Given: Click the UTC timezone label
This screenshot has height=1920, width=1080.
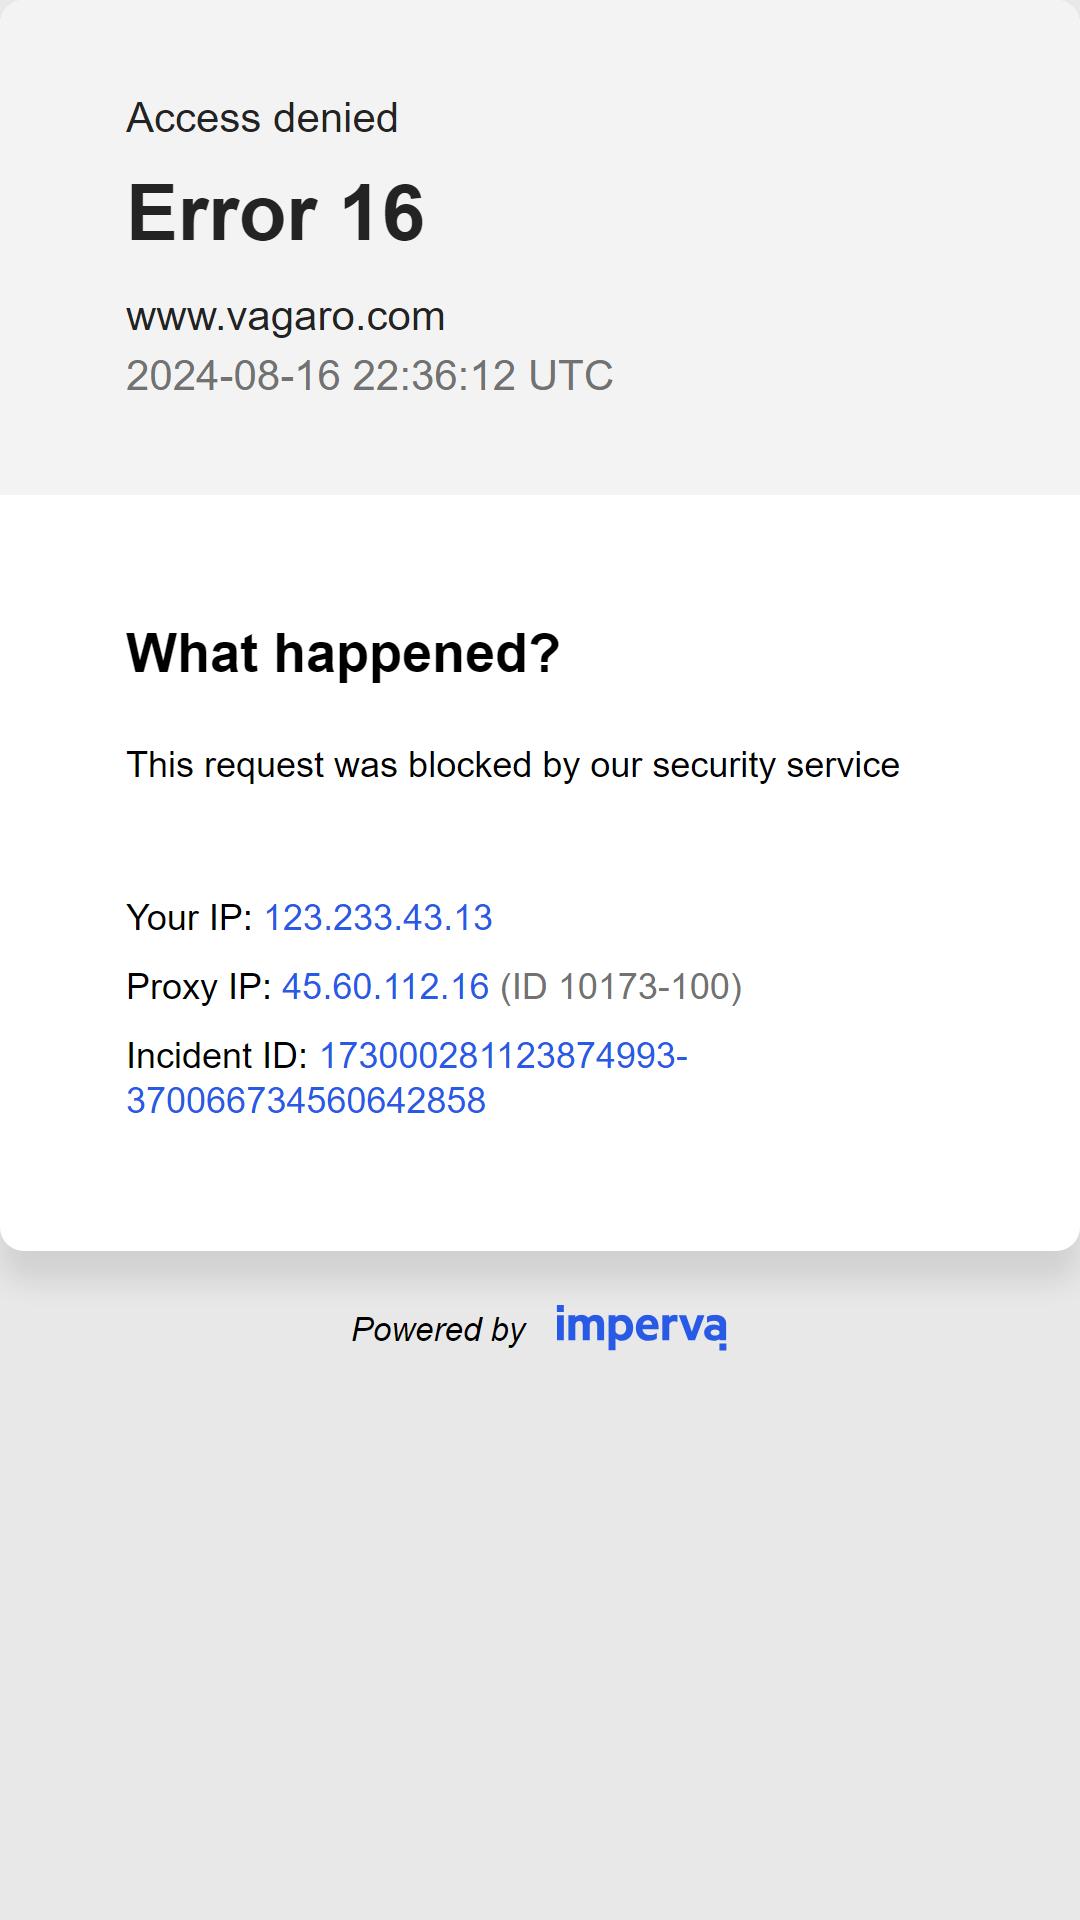Looking at the screenshot, I should tap(570, 375).
